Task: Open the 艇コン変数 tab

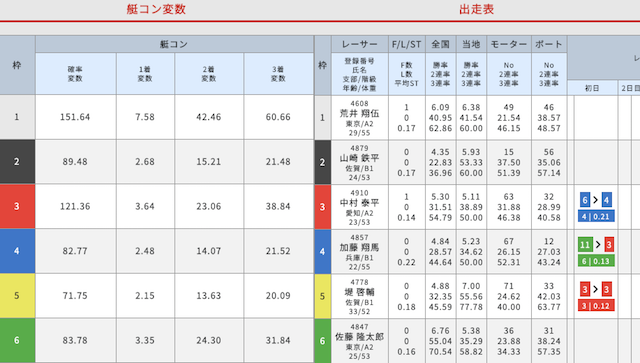Action: pos(156,9)
